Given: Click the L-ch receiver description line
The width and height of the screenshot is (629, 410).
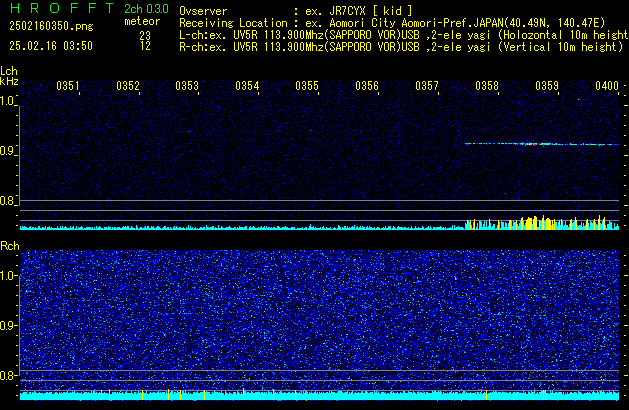Looking at the screenshot, I should [404, 35].
